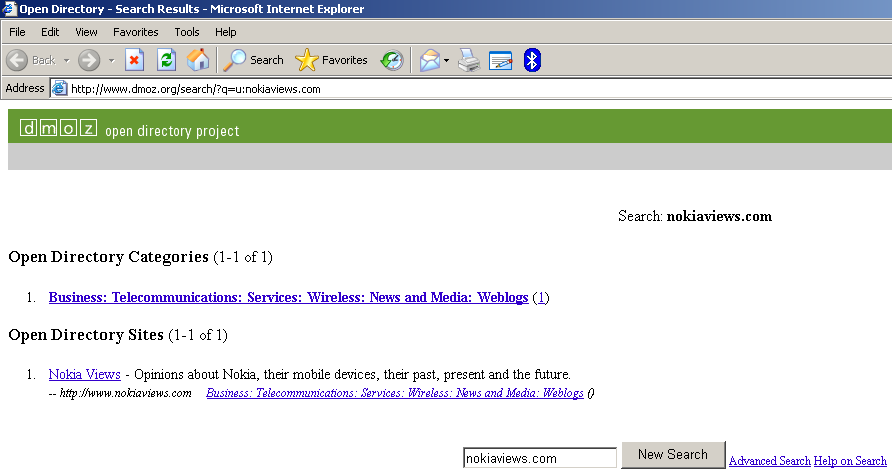892x473 pixels.
Task: Open the Favorites menu
Action: click(135, 32)
